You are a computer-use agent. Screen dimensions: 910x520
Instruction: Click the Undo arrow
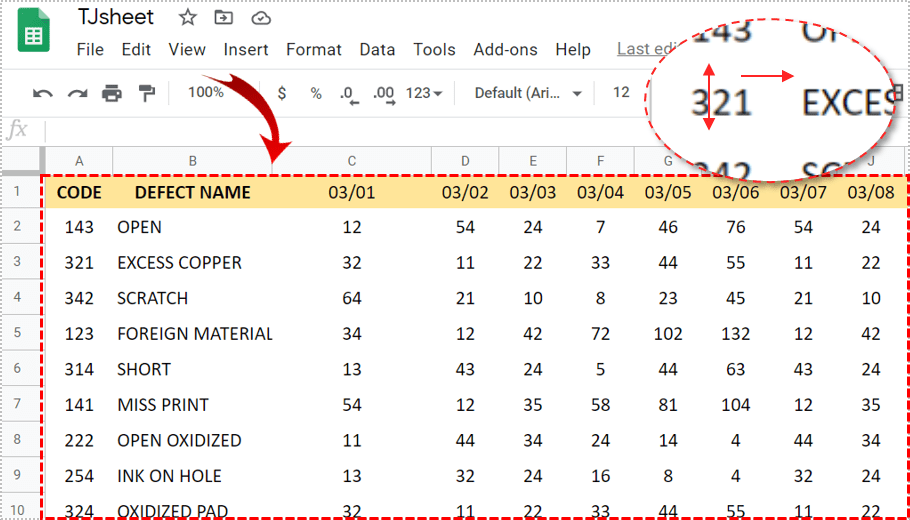click(42, 93)
